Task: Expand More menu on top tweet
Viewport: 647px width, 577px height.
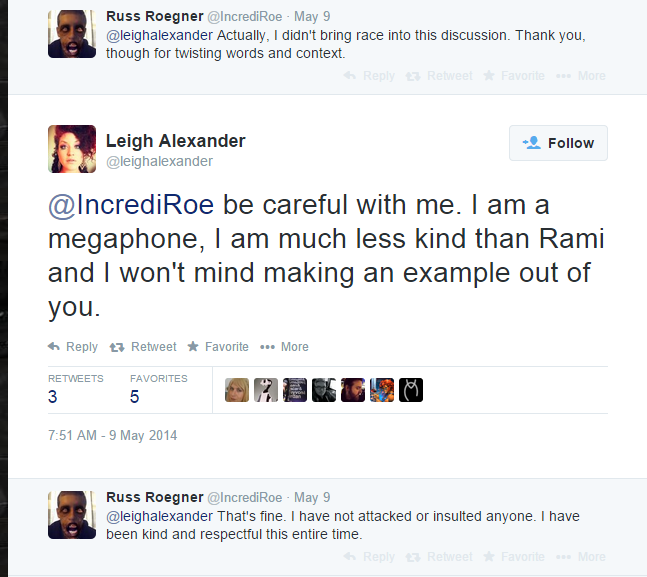Action: [581, 76]
